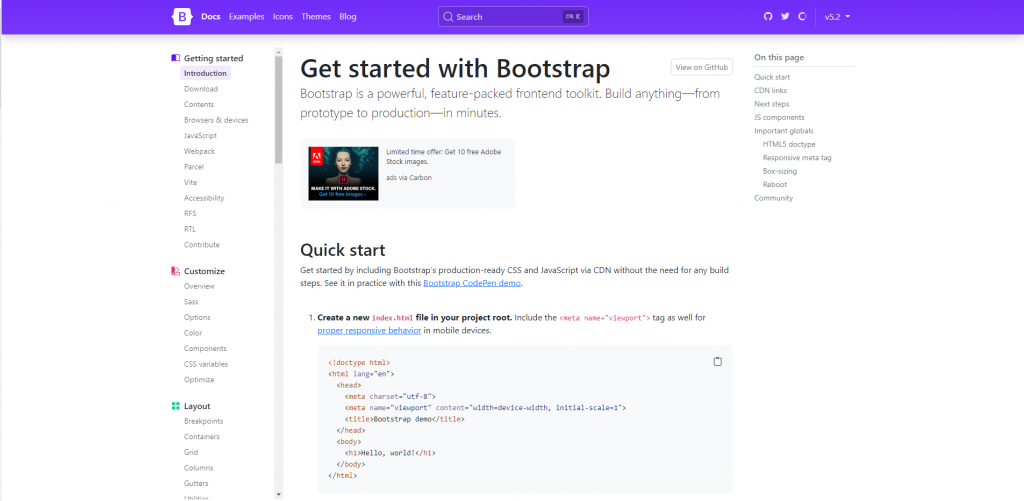Open Docs in the top navbar
Image resolution: width=1024 pixels, height=501 pixels.
[x=211, y=16]
